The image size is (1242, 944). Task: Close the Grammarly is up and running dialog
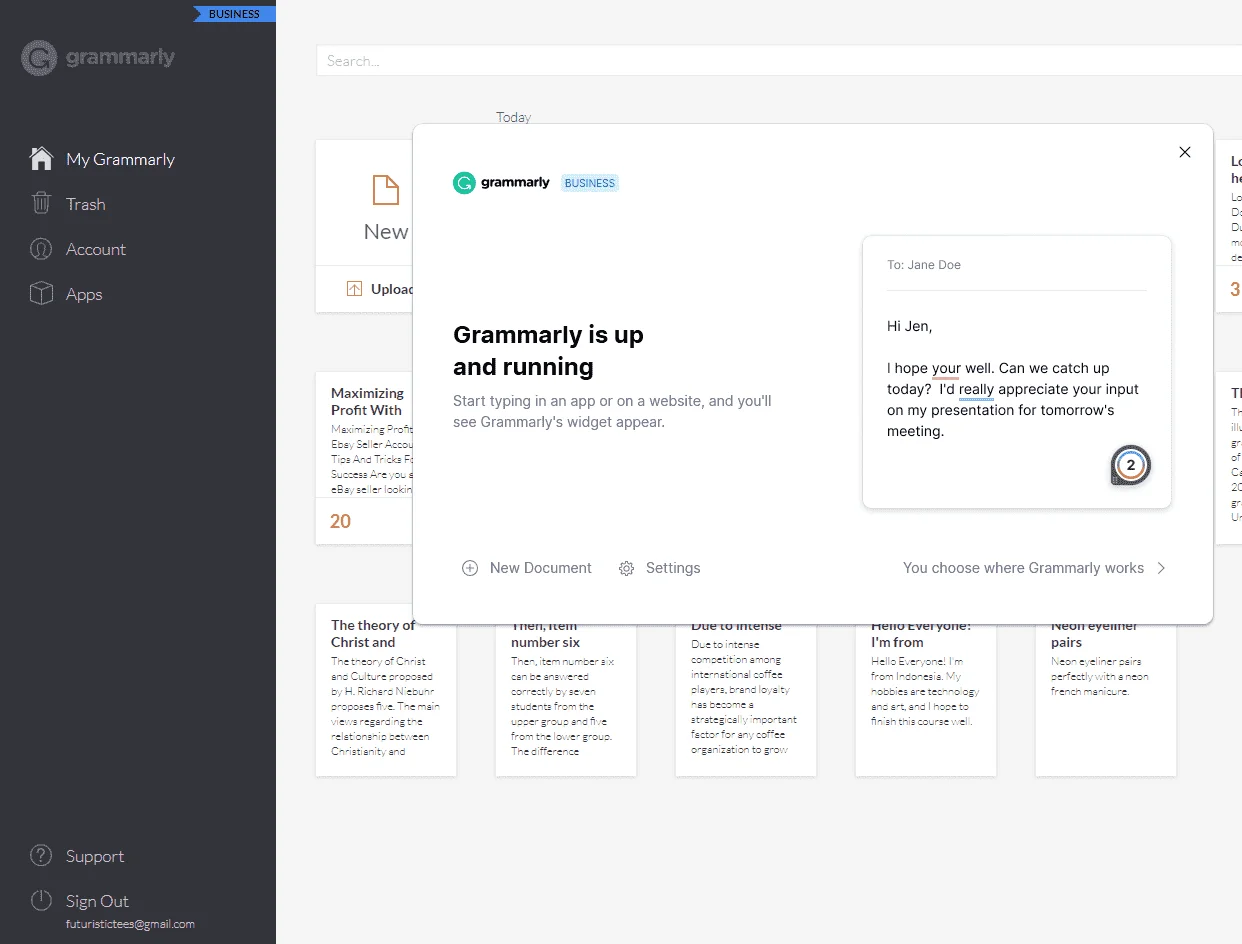(x=1185, y=152)
